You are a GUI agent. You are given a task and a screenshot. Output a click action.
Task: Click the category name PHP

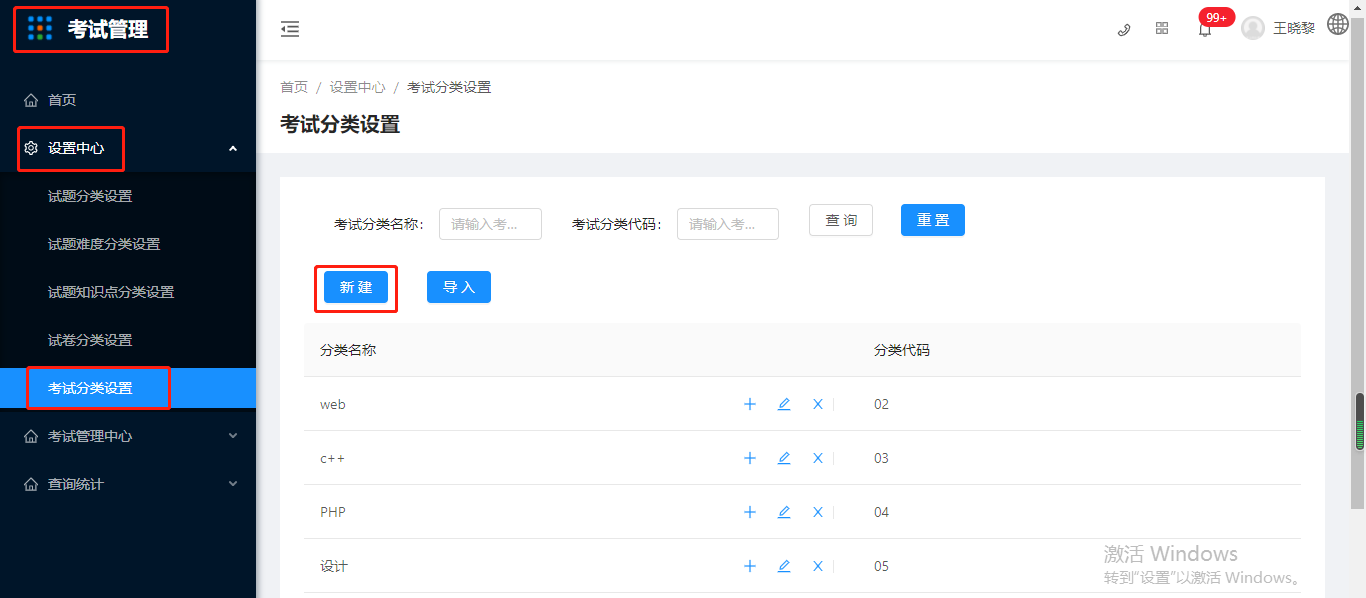click(333, 512)
